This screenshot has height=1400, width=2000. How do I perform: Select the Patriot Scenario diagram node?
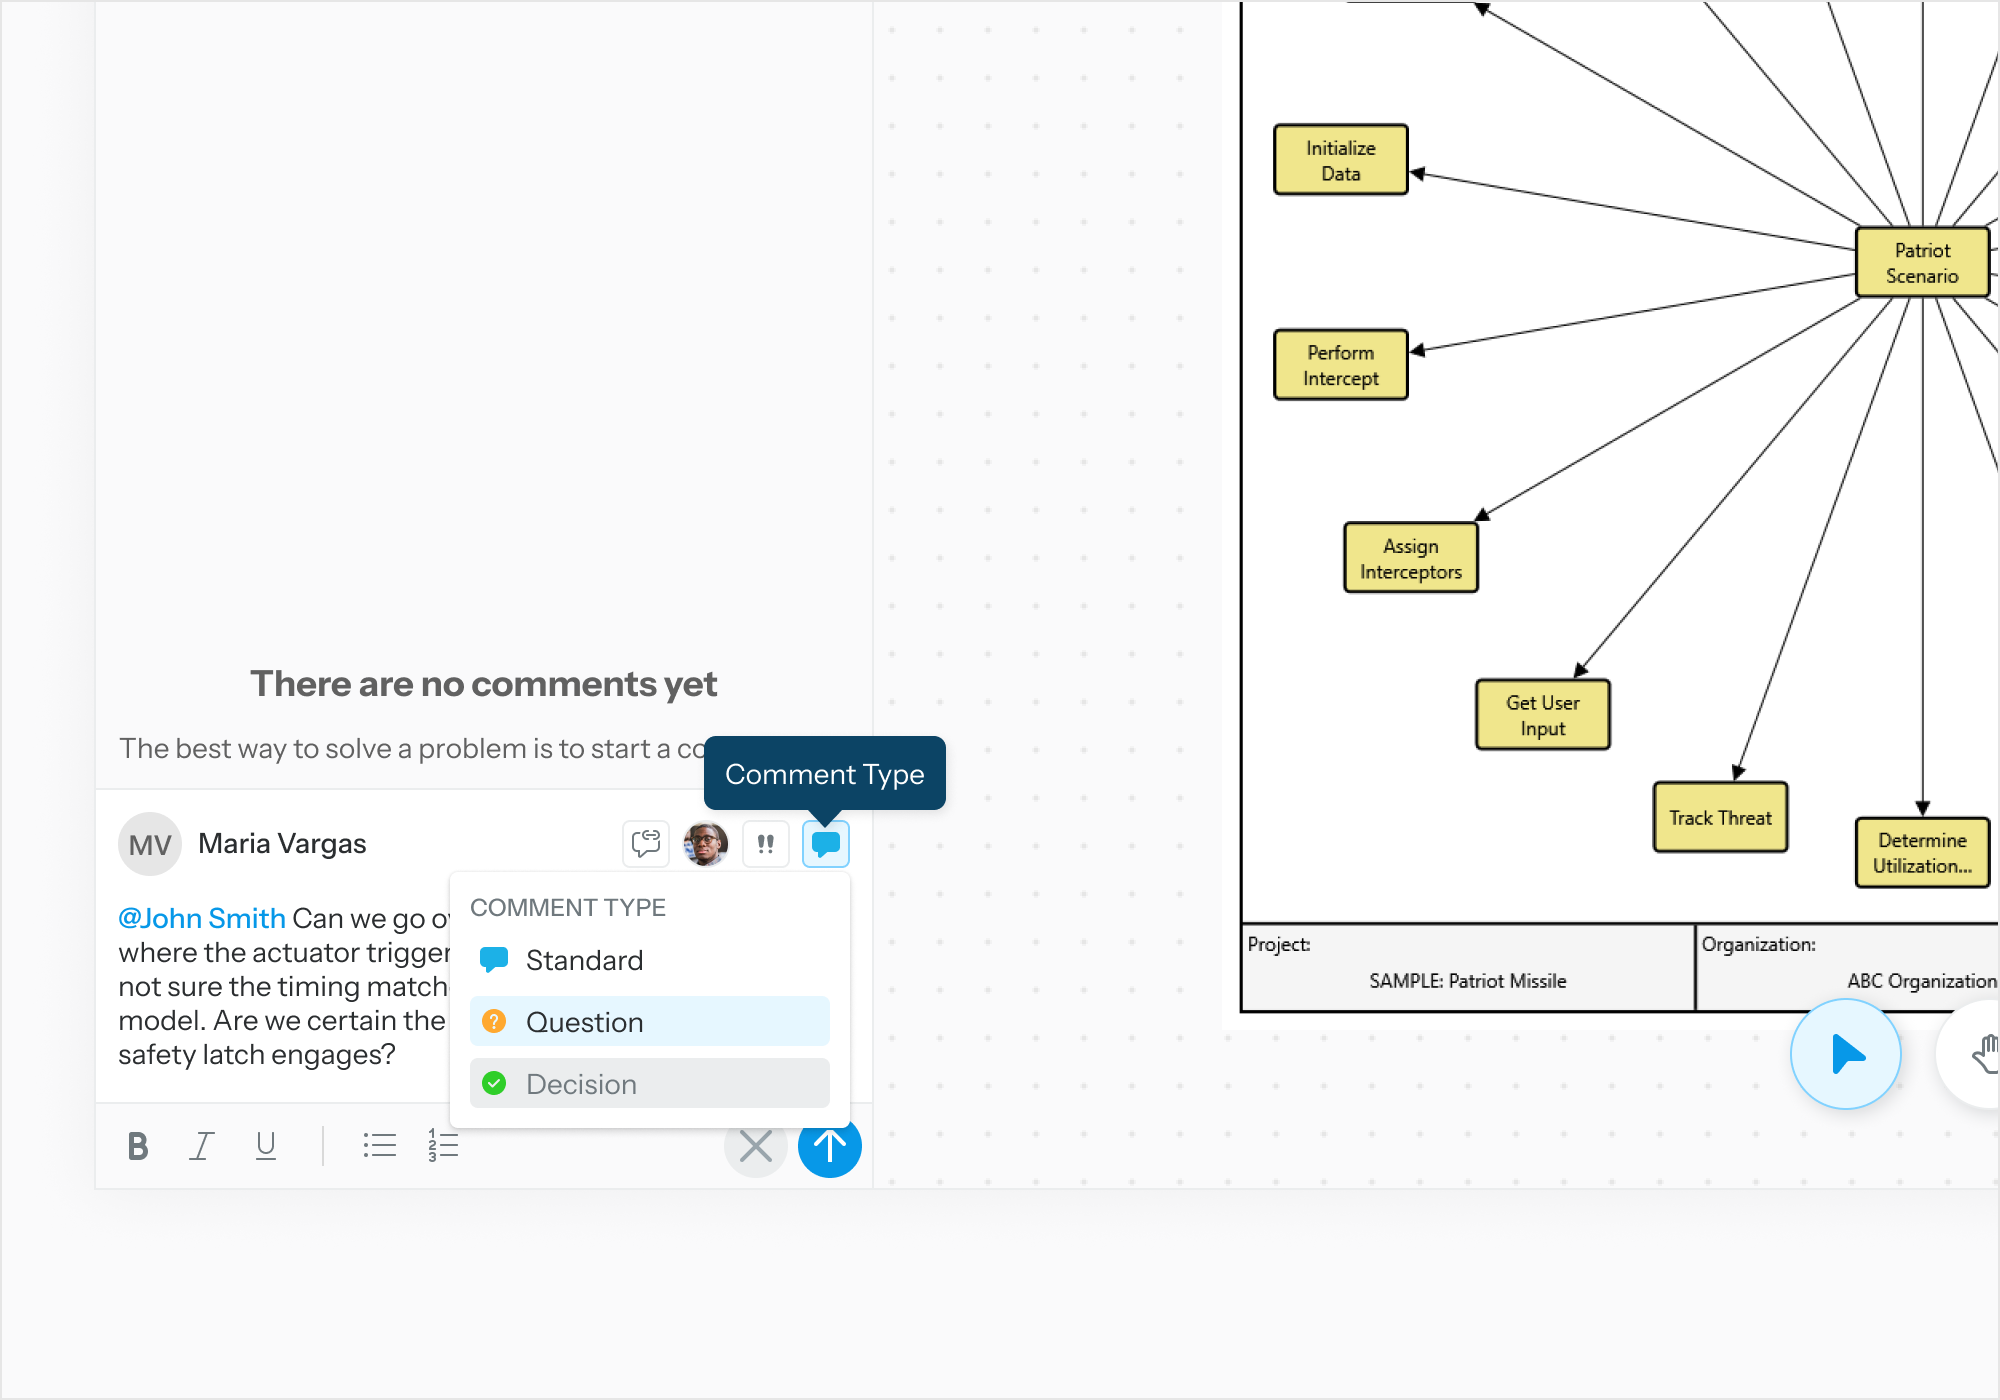pyautogui.click(x=1922, y=263)
